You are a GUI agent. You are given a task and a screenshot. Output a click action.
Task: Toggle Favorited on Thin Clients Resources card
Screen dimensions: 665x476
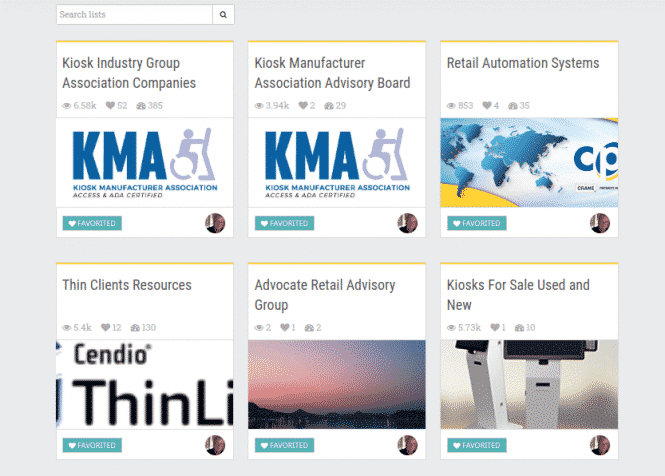pyautogui.click(x=92, y=445)
